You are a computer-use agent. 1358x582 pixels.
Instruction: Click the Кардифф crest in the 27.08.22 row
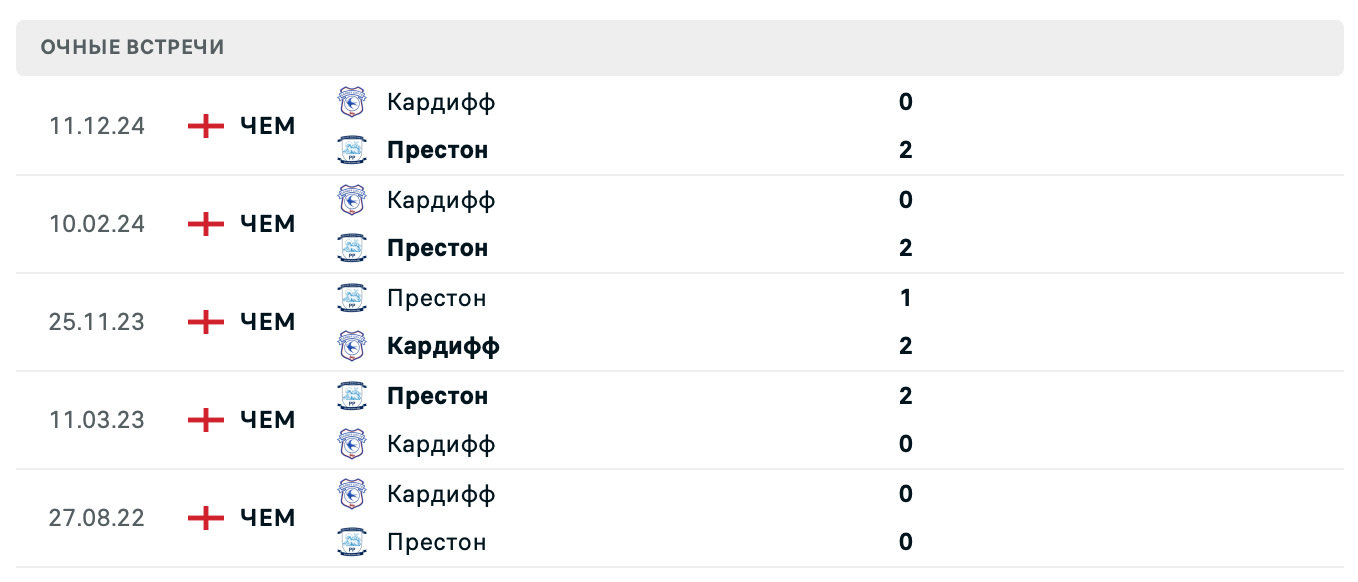point(351,494)
